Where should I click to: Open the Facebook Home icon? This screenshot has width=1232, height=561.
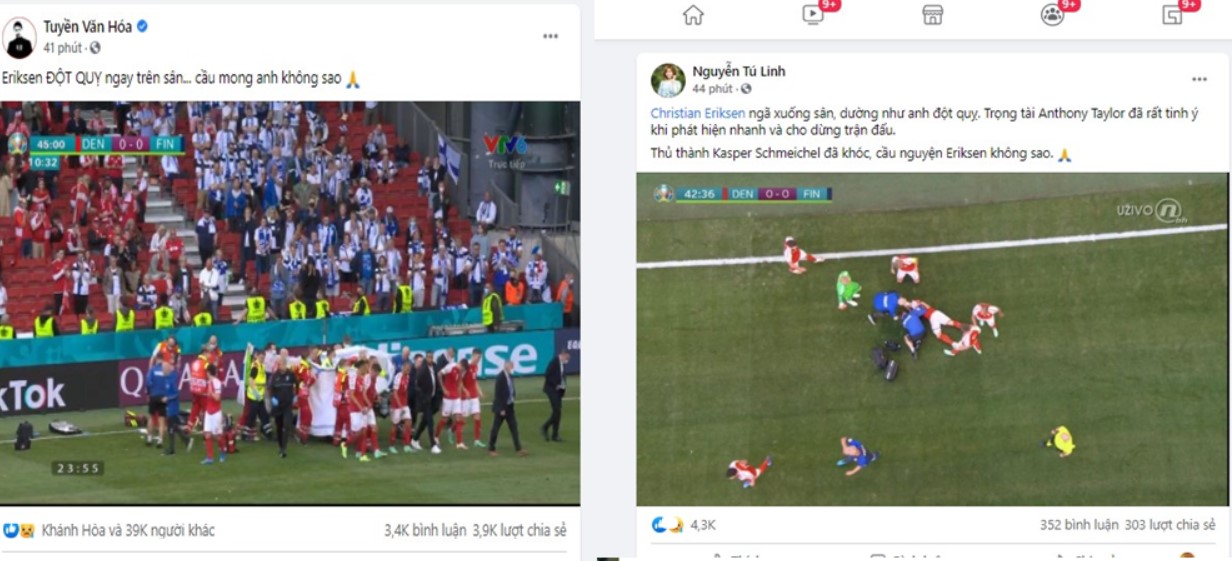(x=693, y=15)
